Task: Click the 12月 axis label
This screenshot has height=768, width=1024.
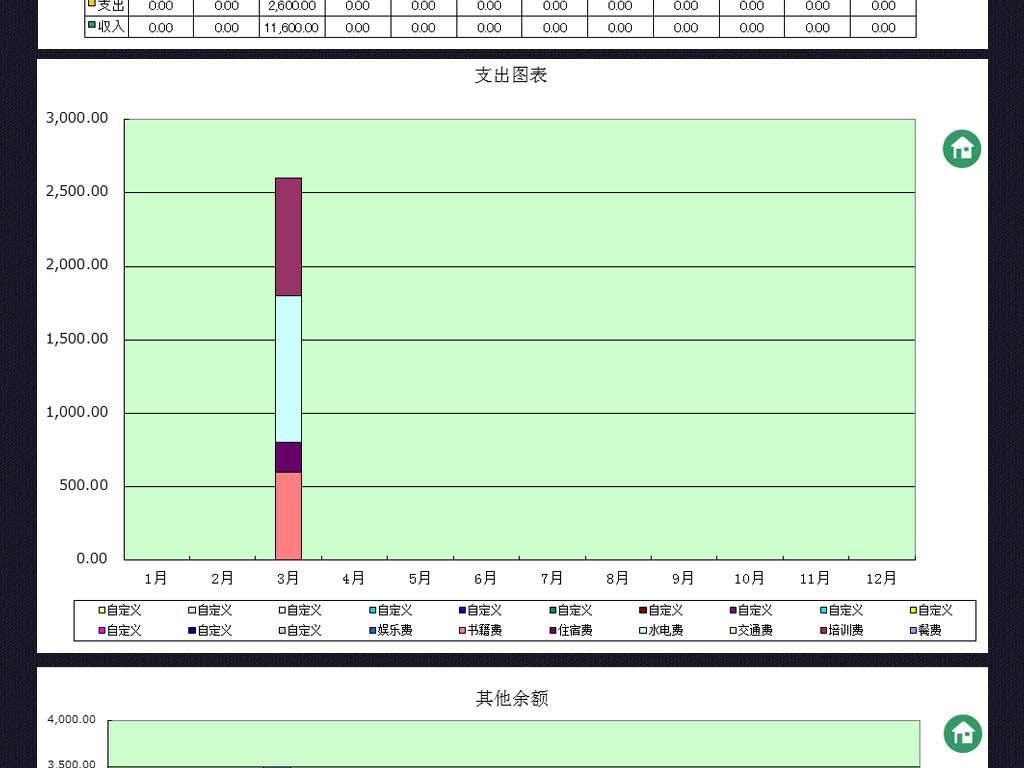Action: [881, 578]
